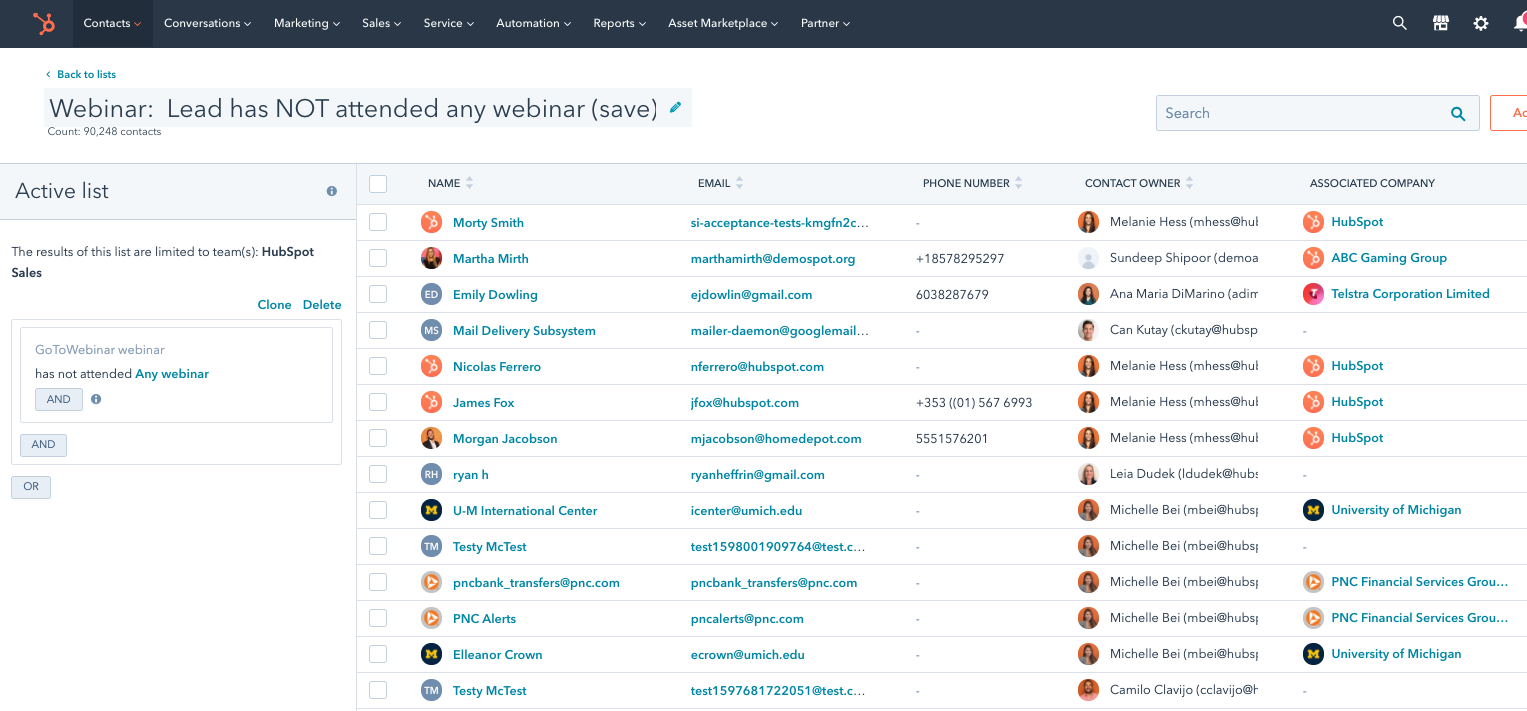Image resolution: width=1527 pixels, height=711 pixels.
Task: Sort by PHONE NUMBER column arrows
Action: (x=1019, y=183)
